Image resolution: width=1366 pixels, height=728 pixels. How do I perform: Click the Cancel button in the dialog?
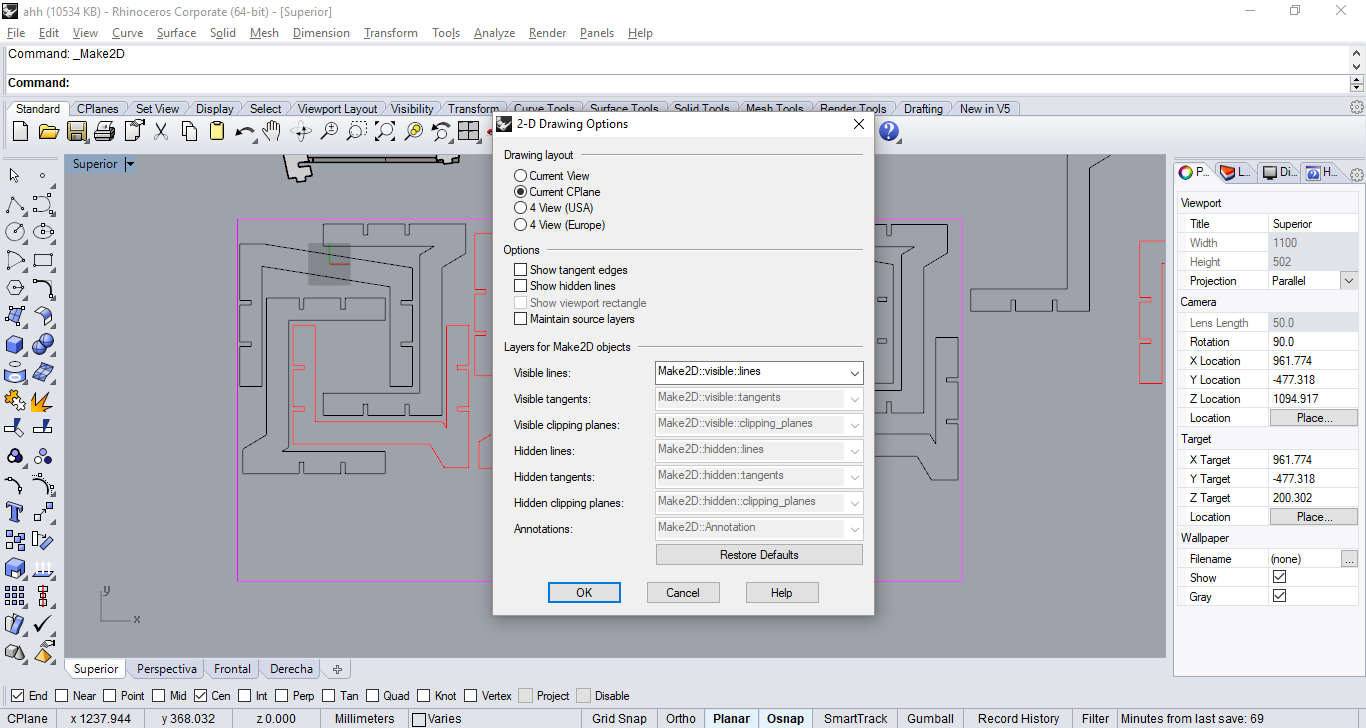pyautogui.click(x=683, y=593)
